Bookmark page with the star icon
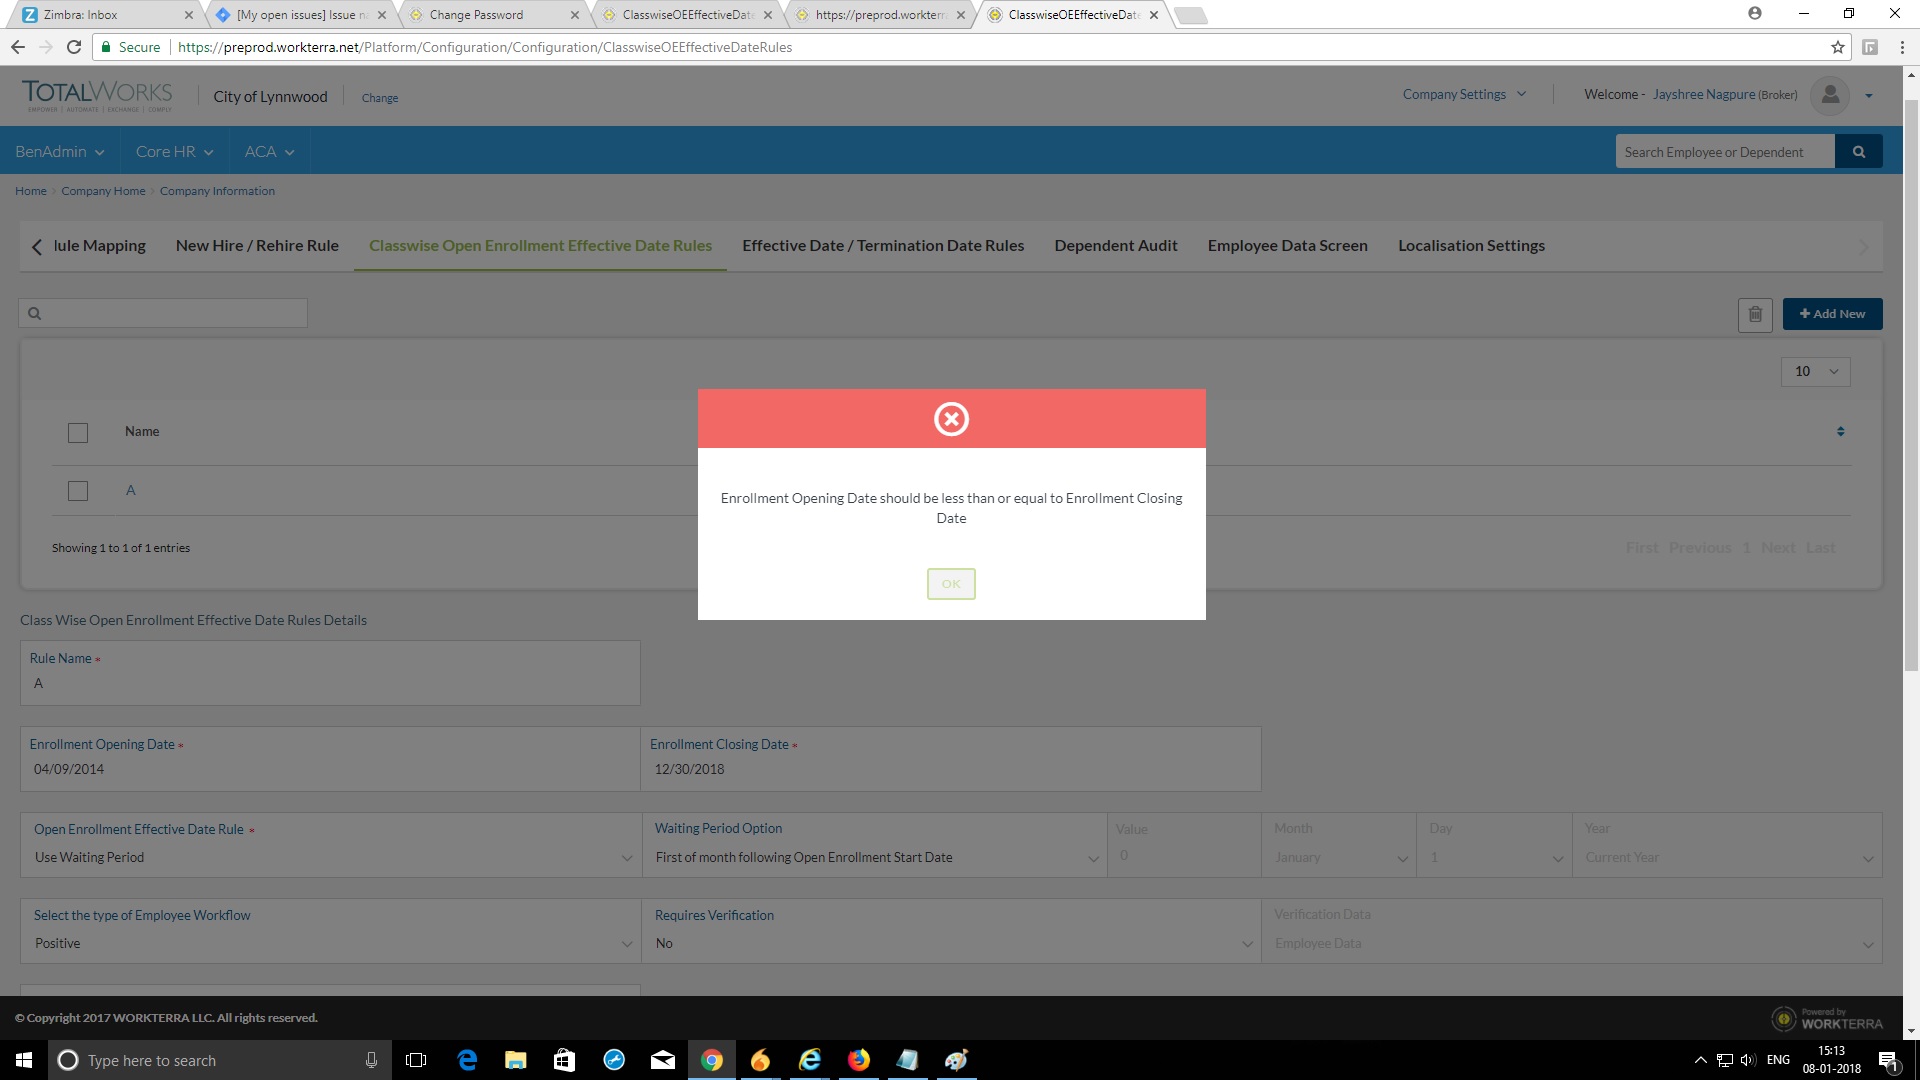 tap(1837, 47)
